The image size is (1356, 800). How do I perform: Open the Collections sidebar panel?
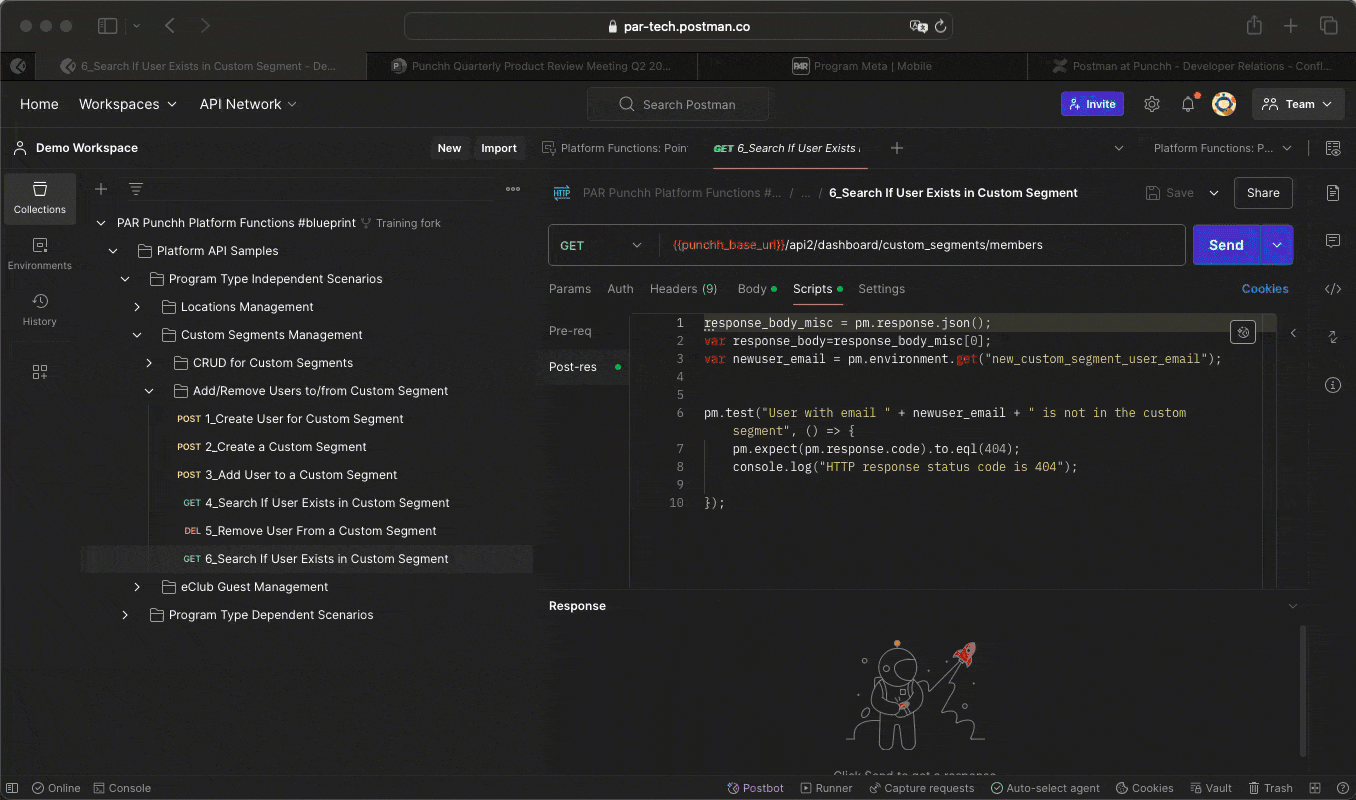[x=40, y=197]
